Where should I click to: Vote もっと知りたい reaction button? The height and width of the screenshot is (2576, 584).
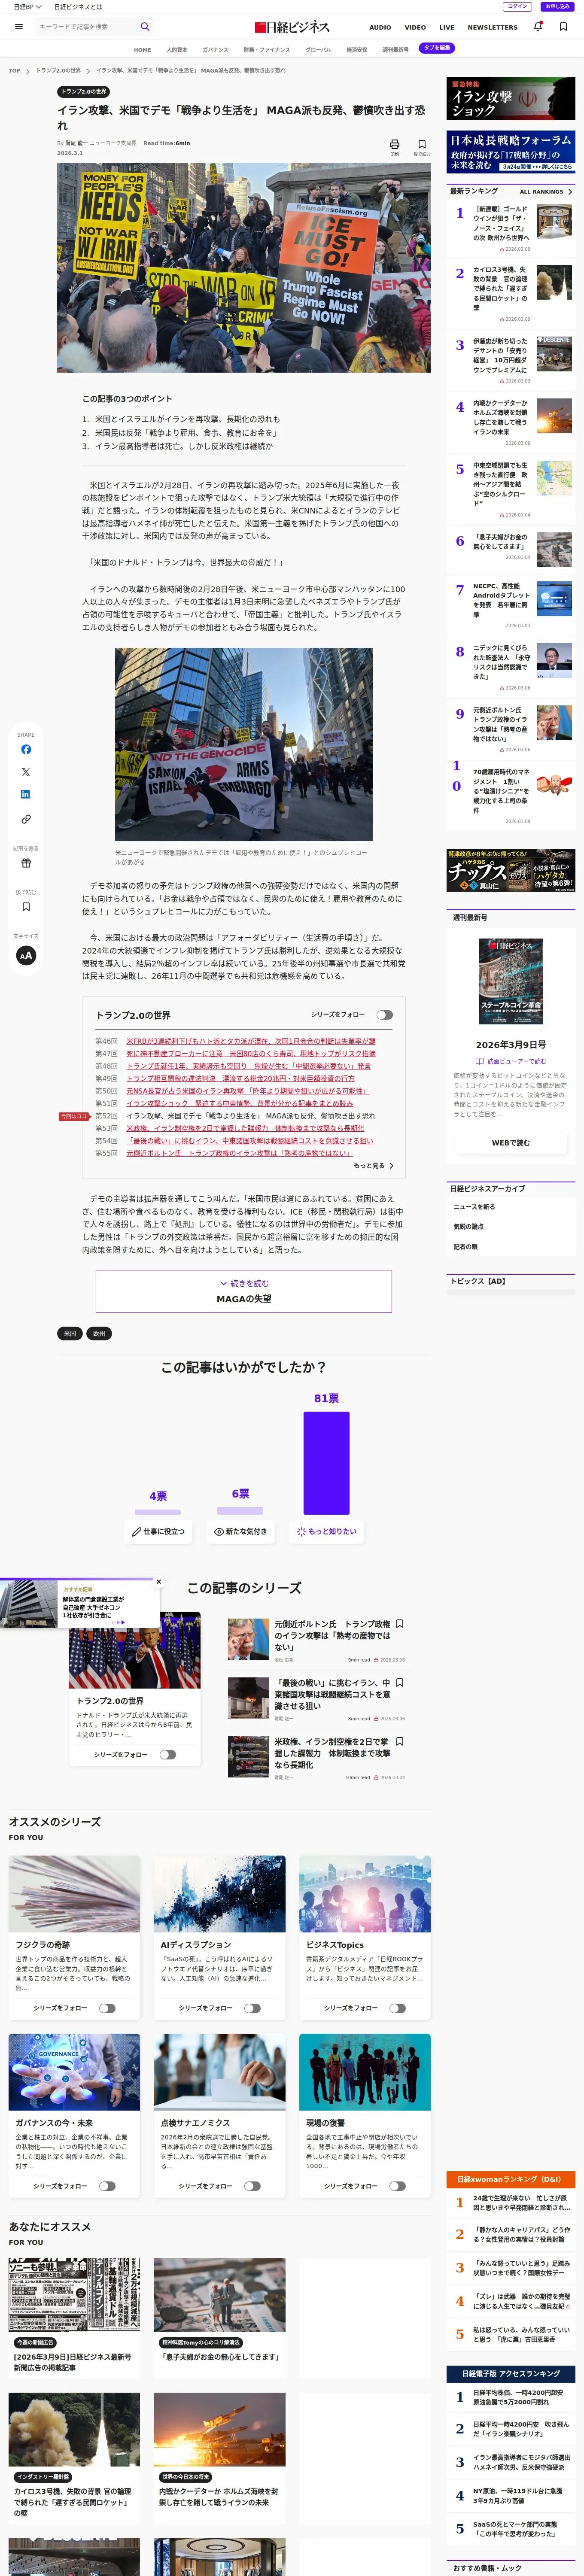point(327,1531)
